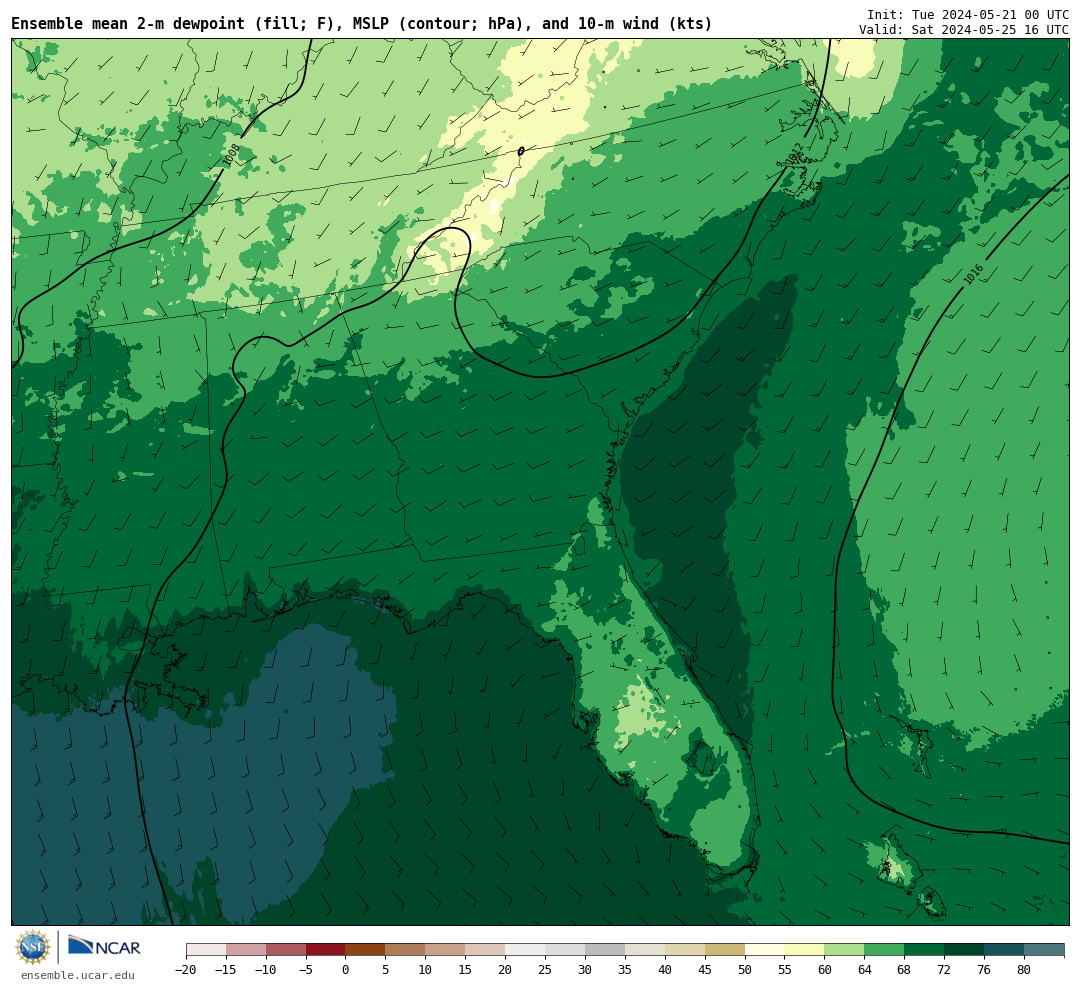Click dark green swatch between 72 and 76
Screen dimensions: 1080x988
964,950
